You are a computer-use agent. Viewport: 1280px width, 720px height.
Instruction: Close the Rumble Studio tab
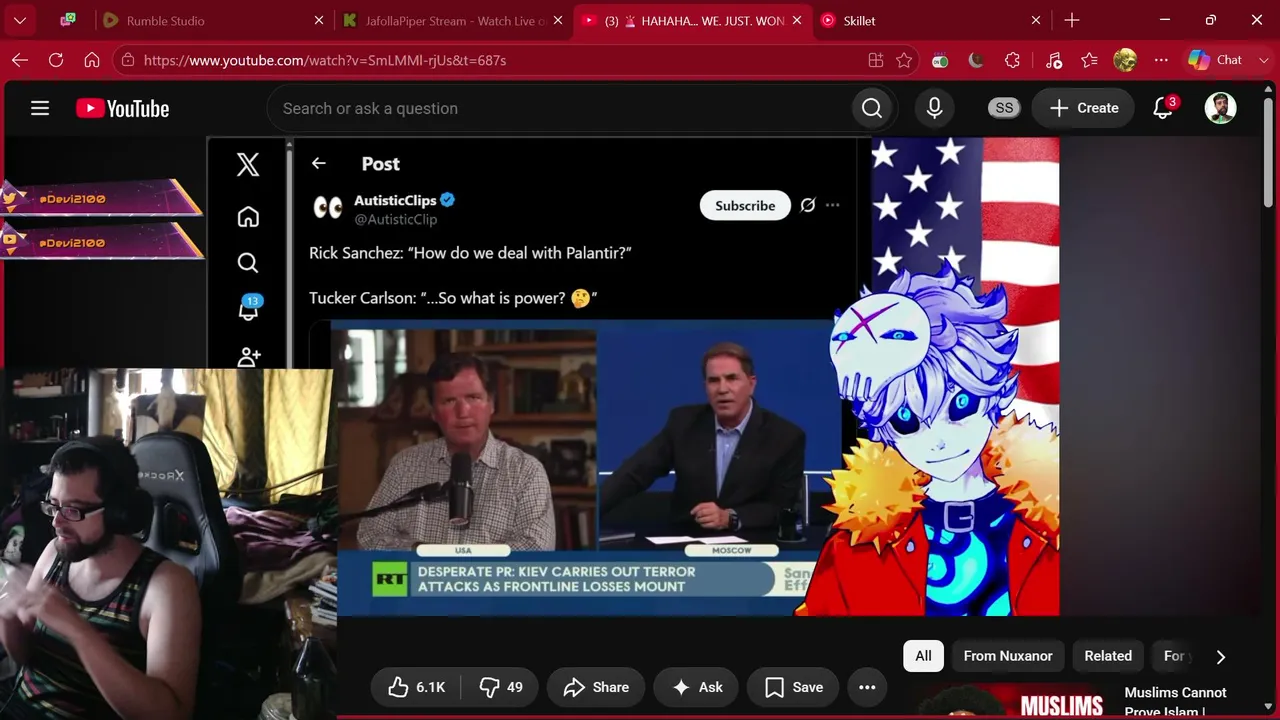tap(319, 20)
